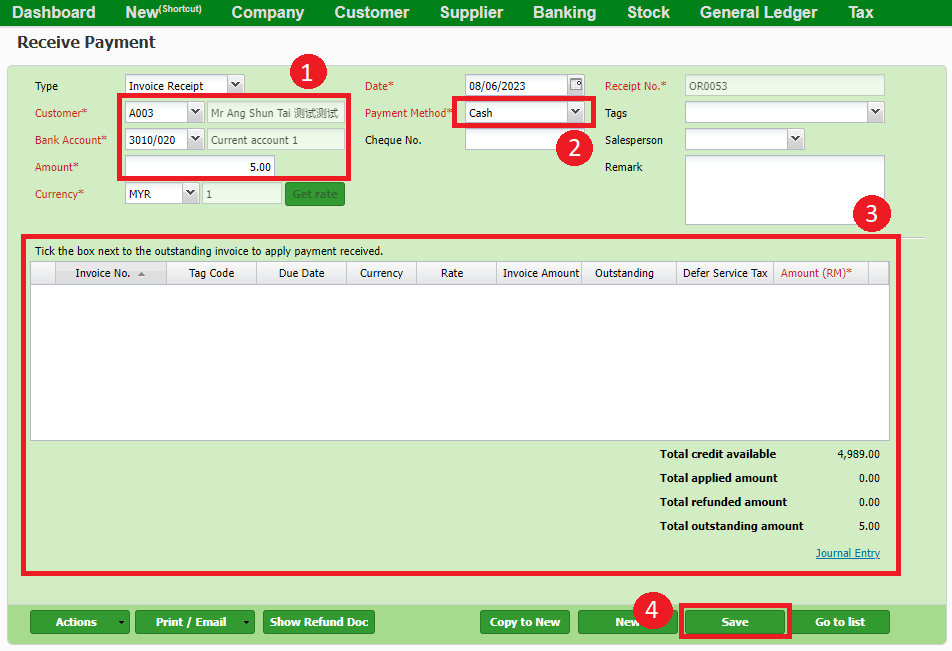Open the Tags dropdown
This screenshot has height=651, width=952.
click(875, 113)
